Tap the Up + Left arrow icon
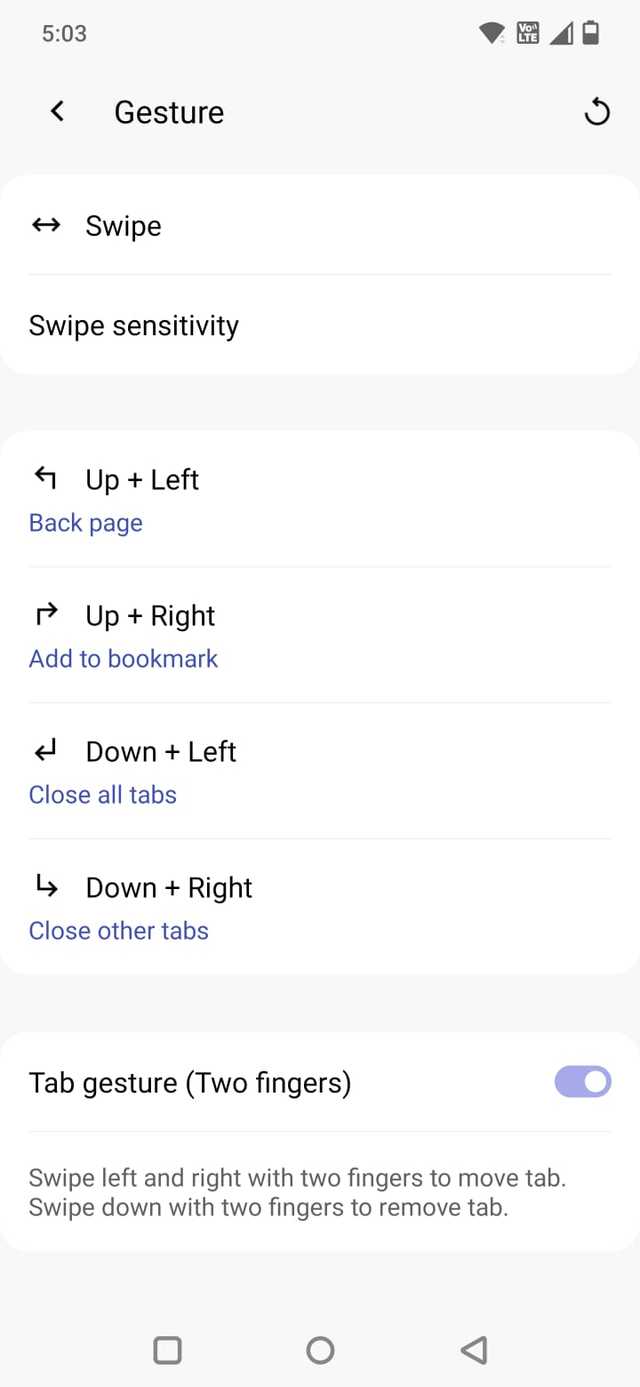This screenshot has width=640, height=1387. [46, 478]
